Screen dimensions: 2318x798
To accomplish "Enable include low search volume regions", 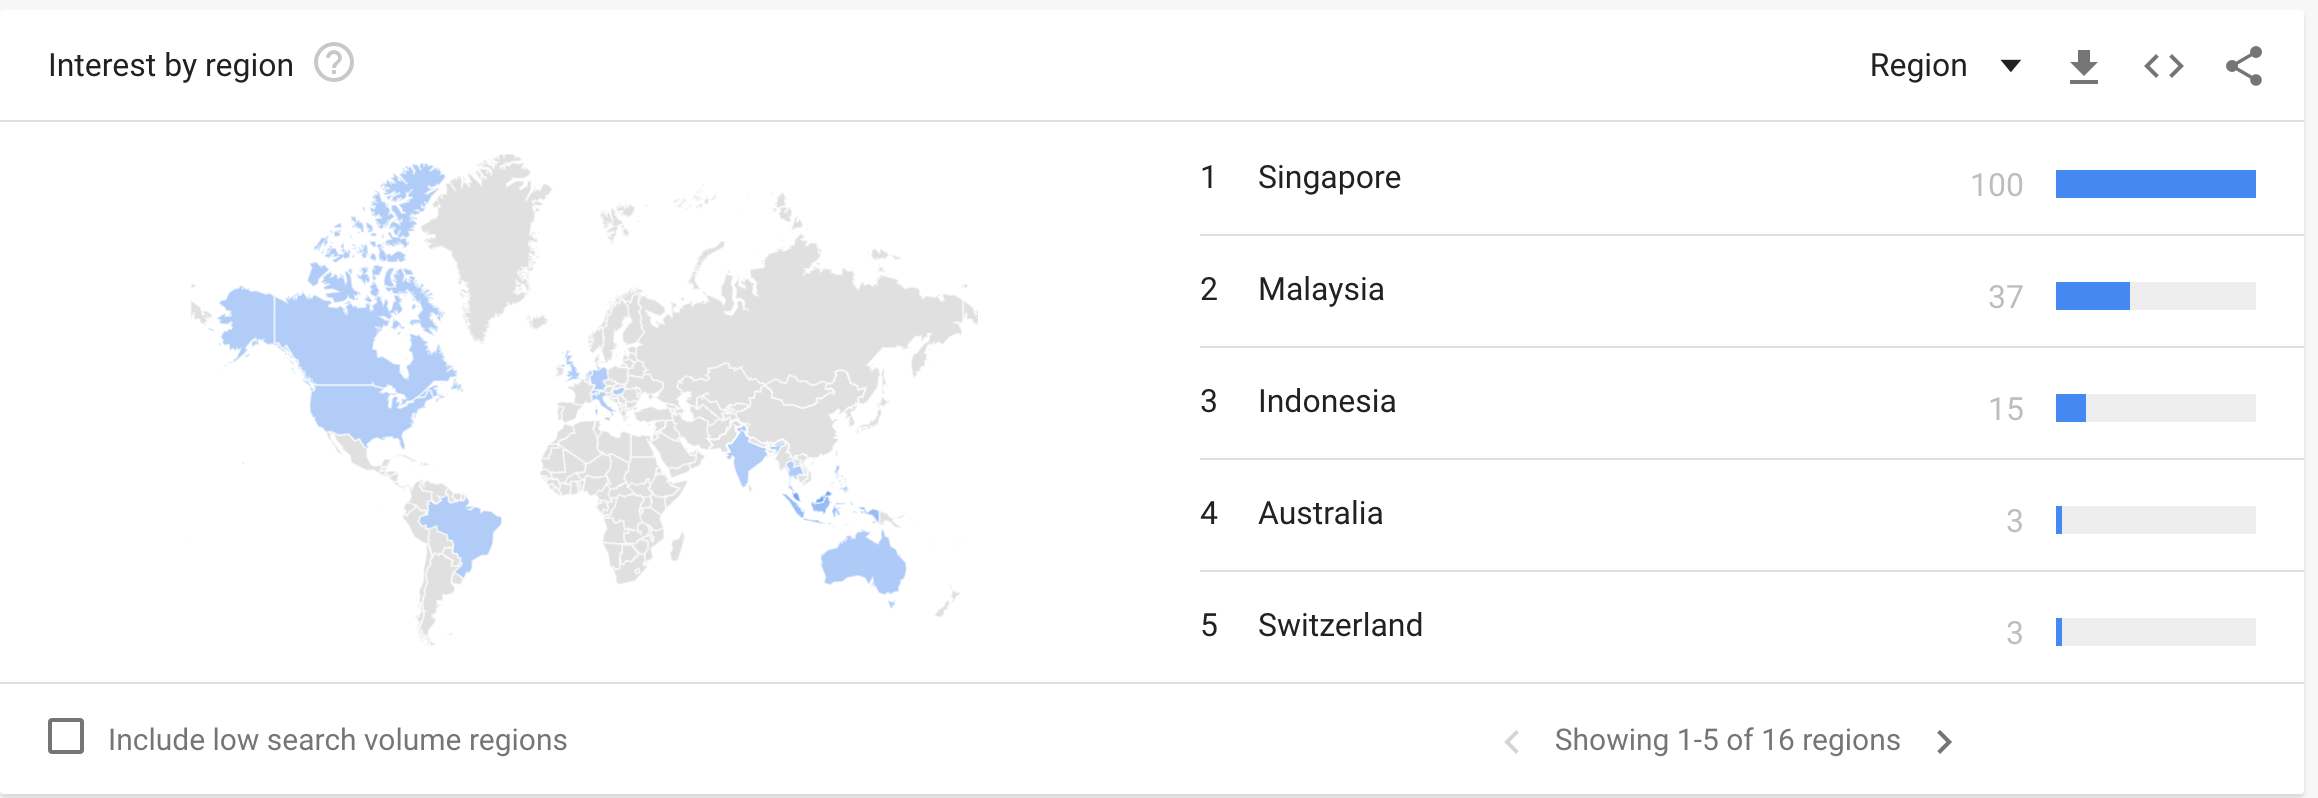I will (x=66, y=736).
